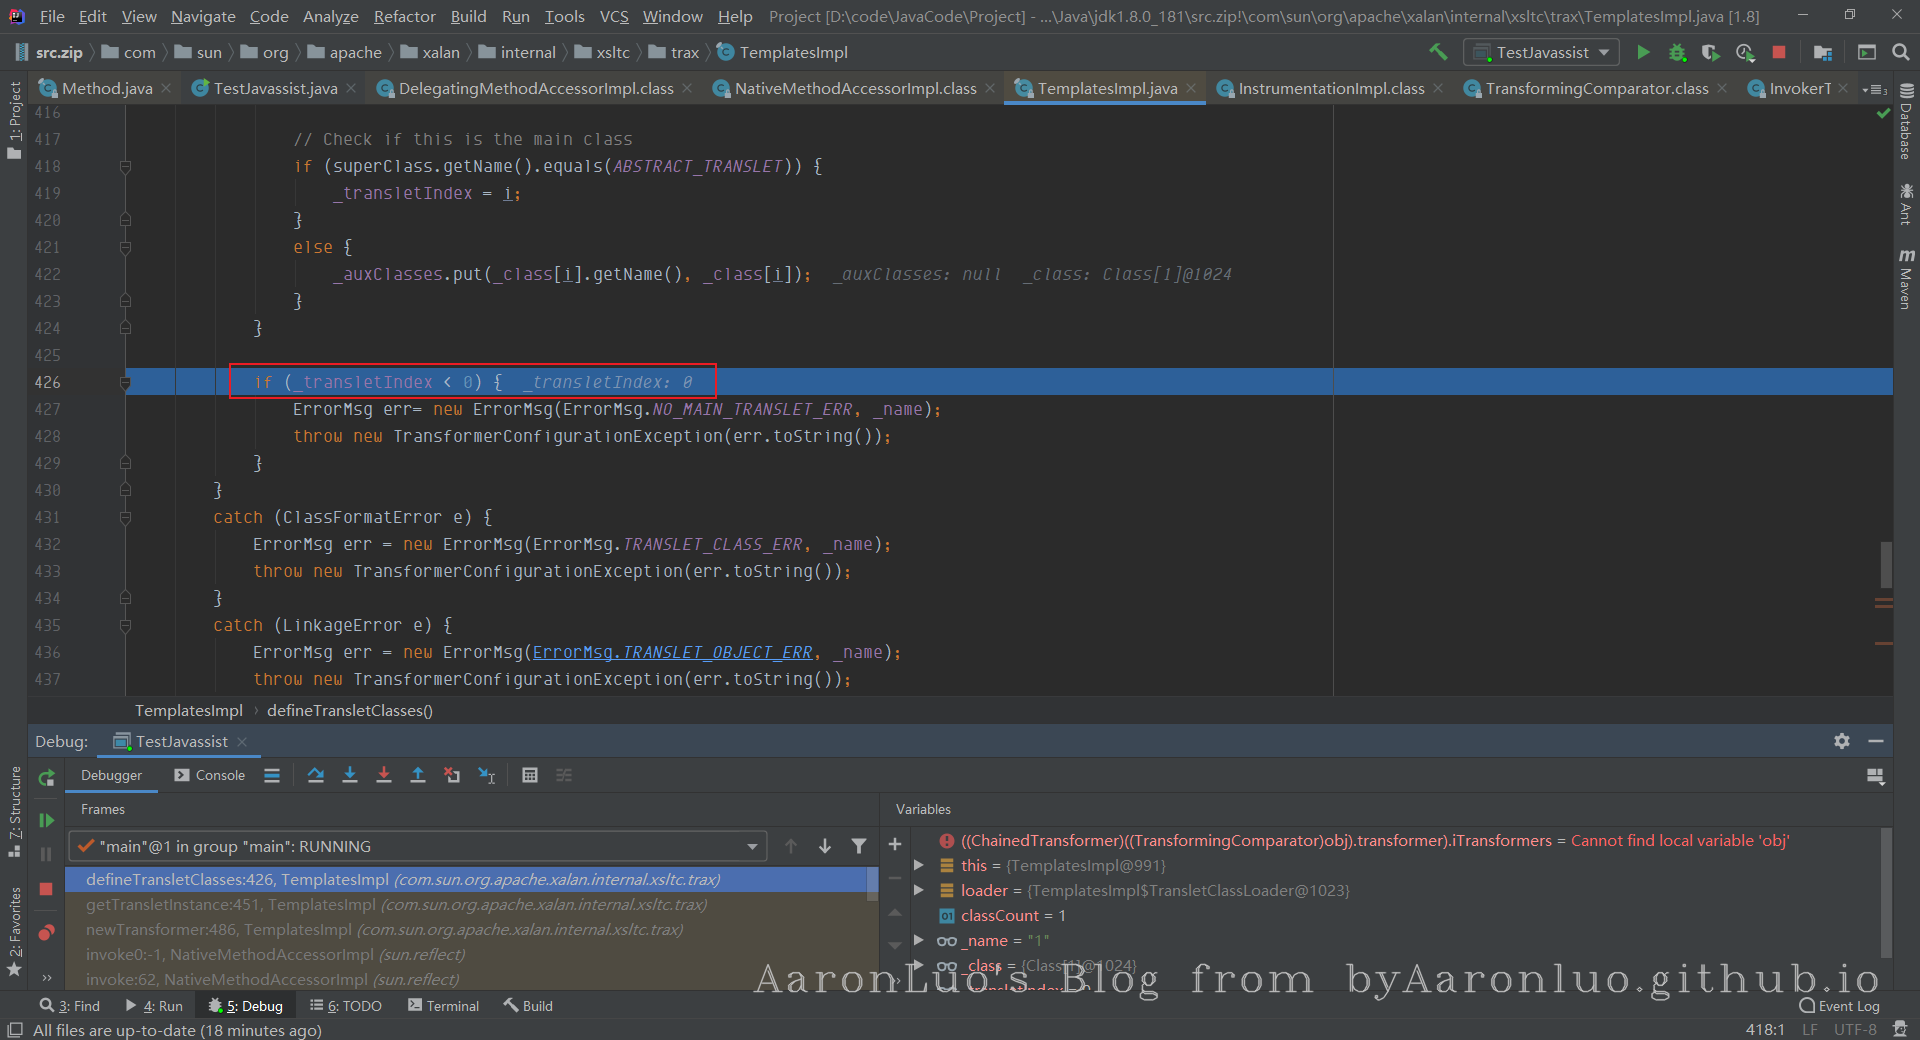Expand the 'loader' variable node
1920x1040 pixels.
click(x=919, y=890)
